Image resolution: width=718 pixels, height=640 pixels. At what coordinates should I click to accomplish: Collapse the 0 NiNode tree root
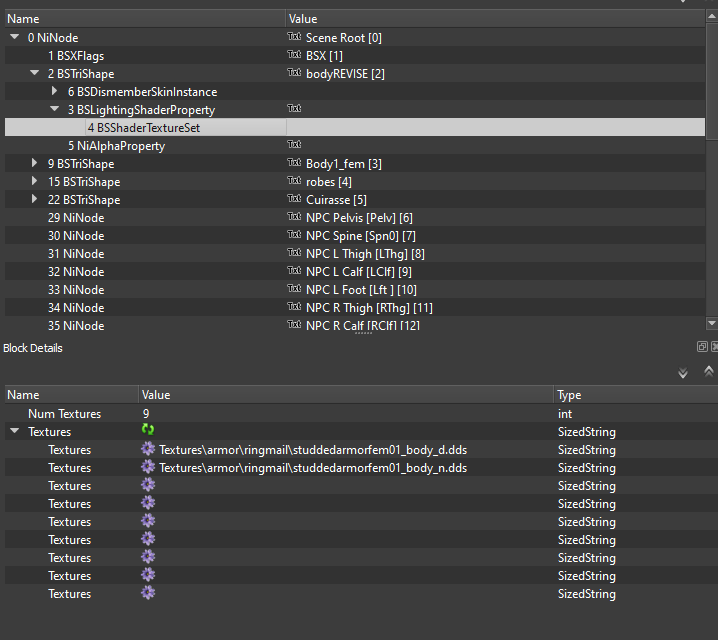pos(15,37)
